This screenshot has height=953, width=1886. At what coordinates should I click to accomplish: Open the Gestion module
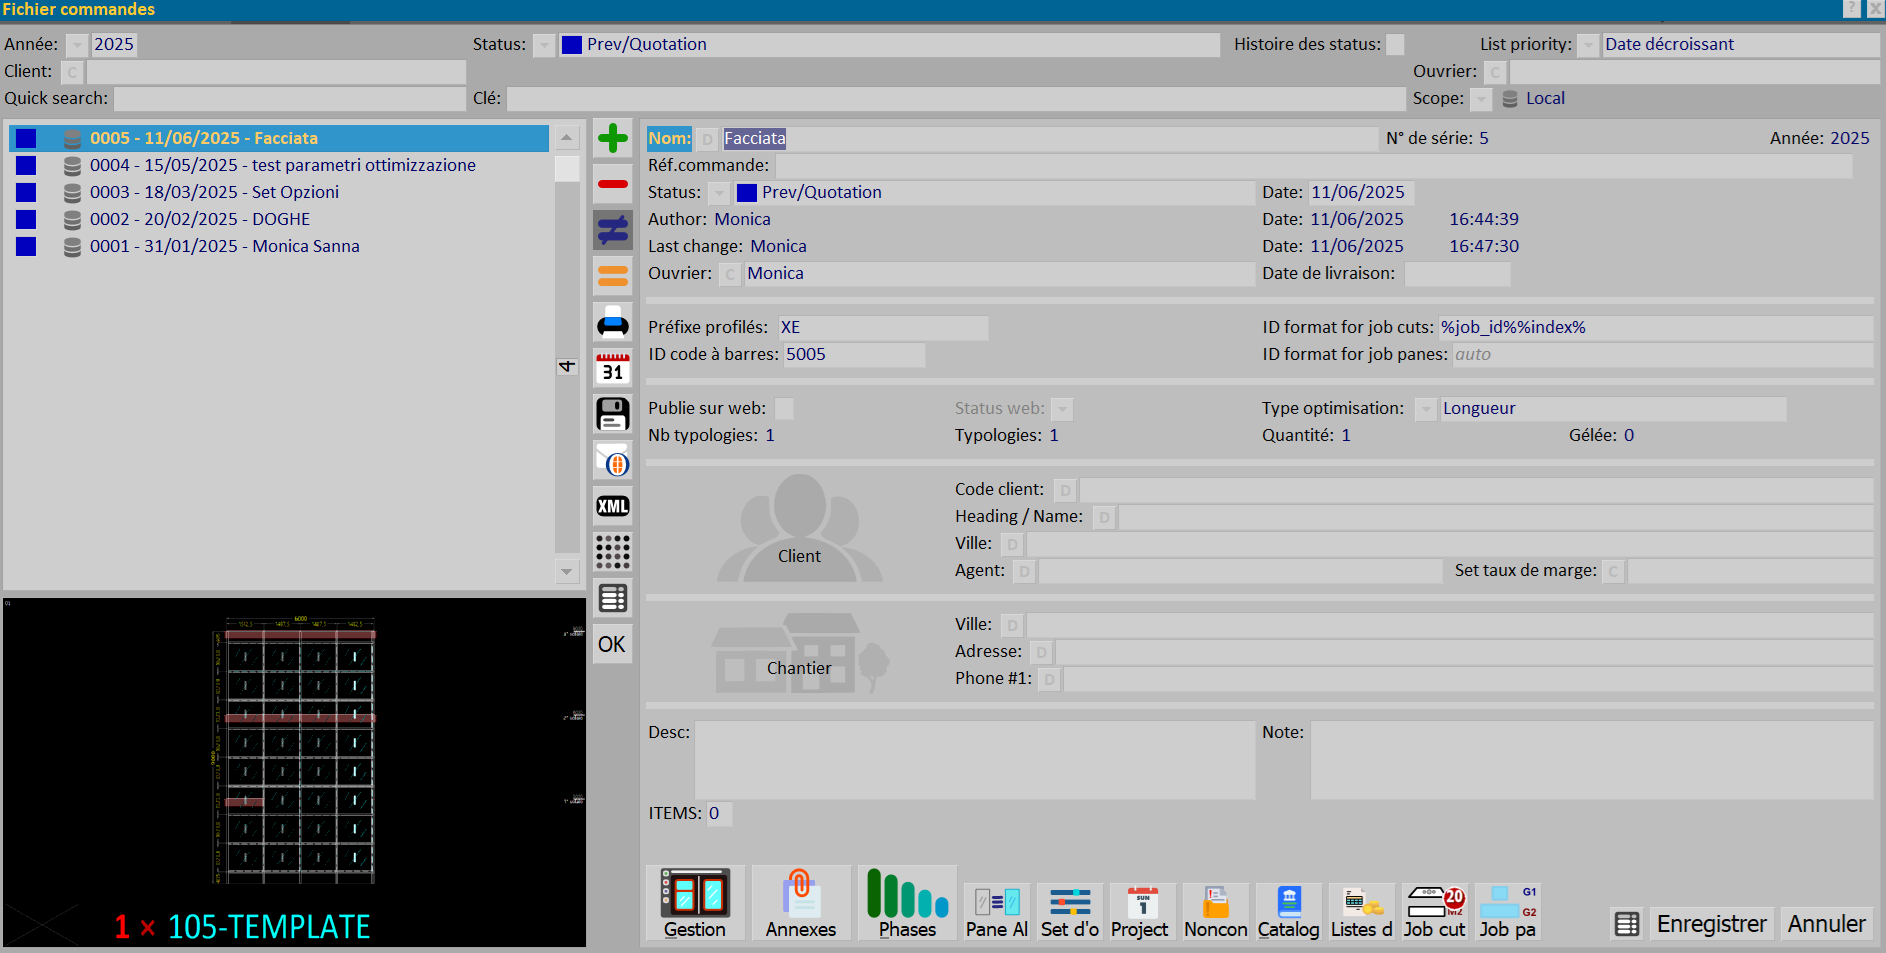click(695, 903)
